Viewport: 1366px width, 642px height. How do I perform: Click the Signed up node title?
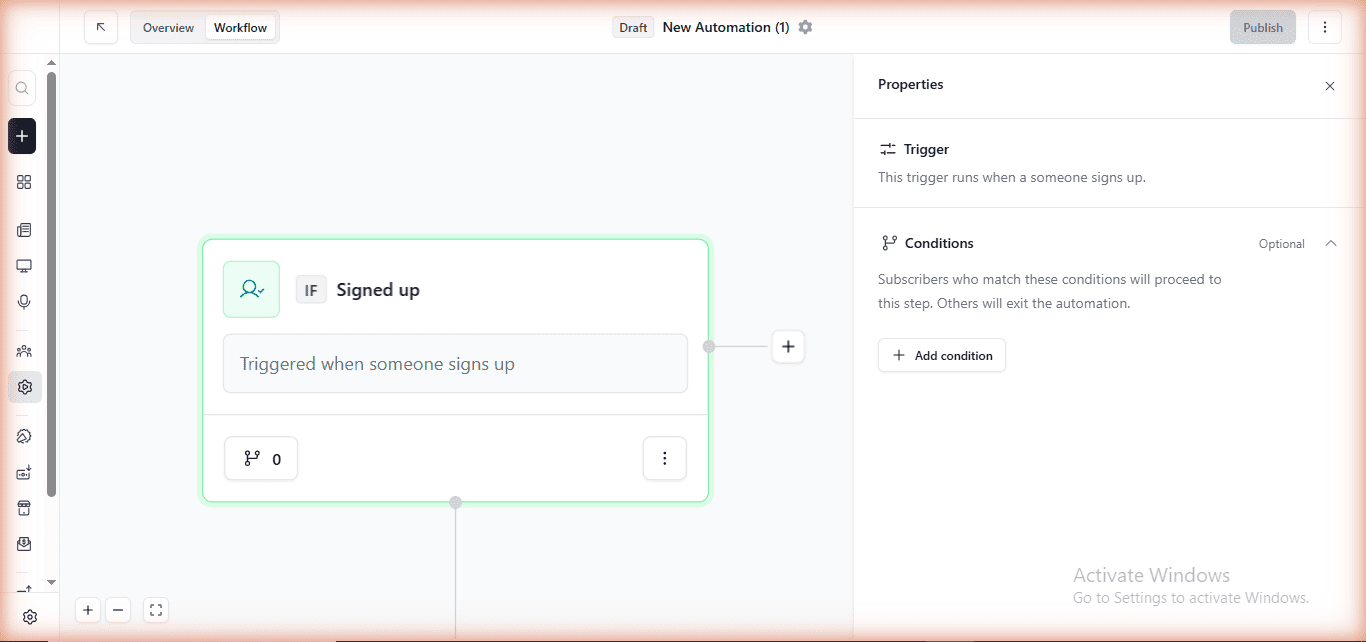[378, 290]
